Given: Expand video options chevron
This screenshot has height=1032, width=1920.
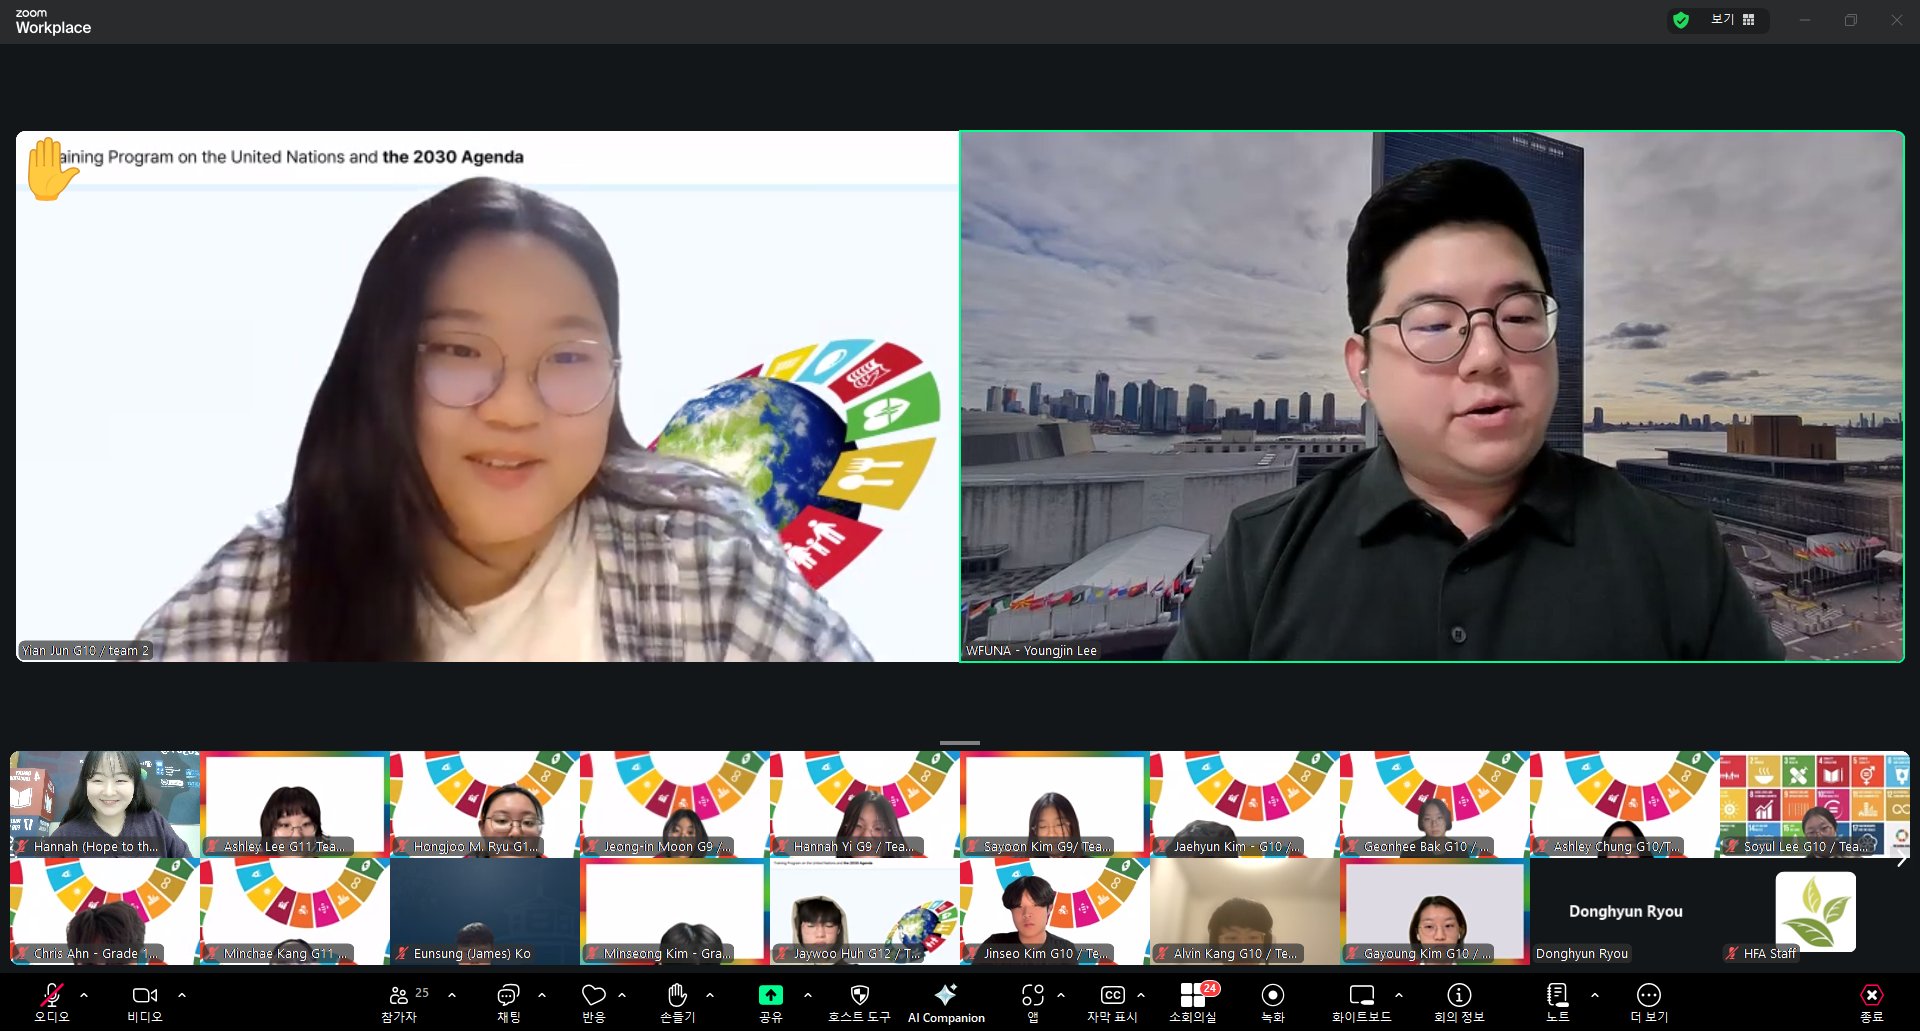Looking at the screenshot, I should pos(182,995).
